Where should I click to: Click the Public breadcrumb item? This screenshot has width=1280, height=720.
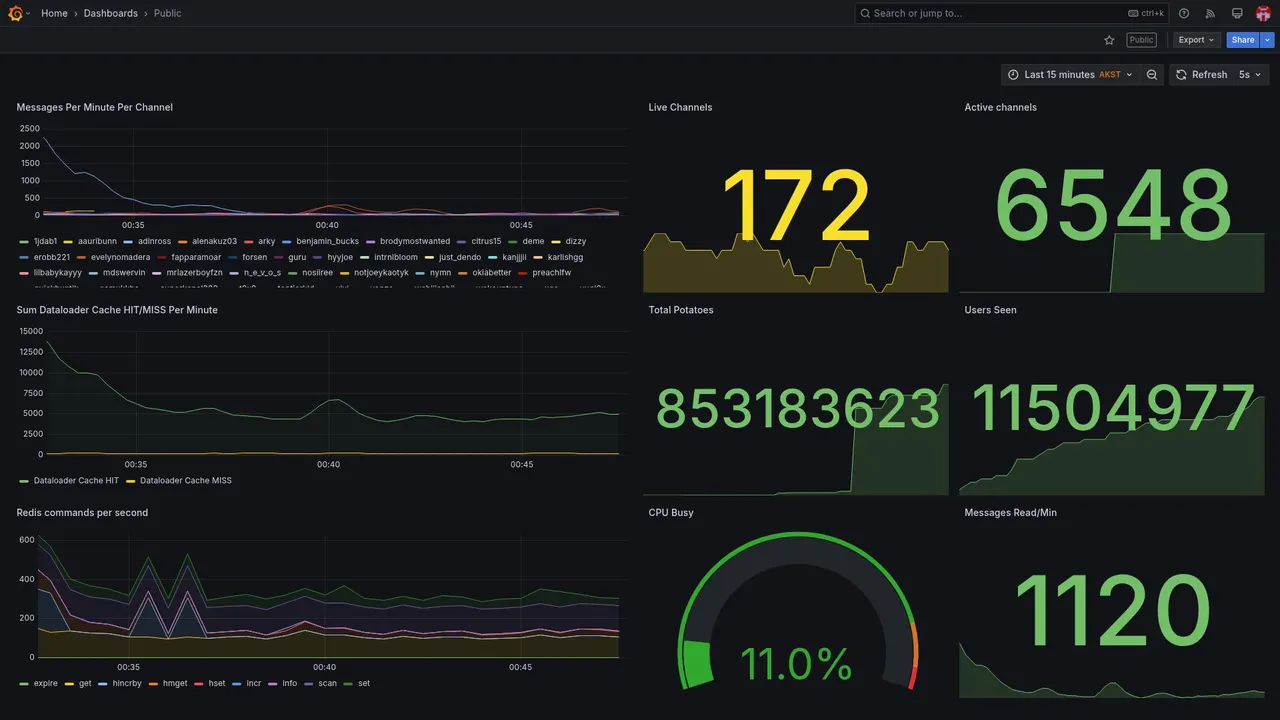(168, 13)
